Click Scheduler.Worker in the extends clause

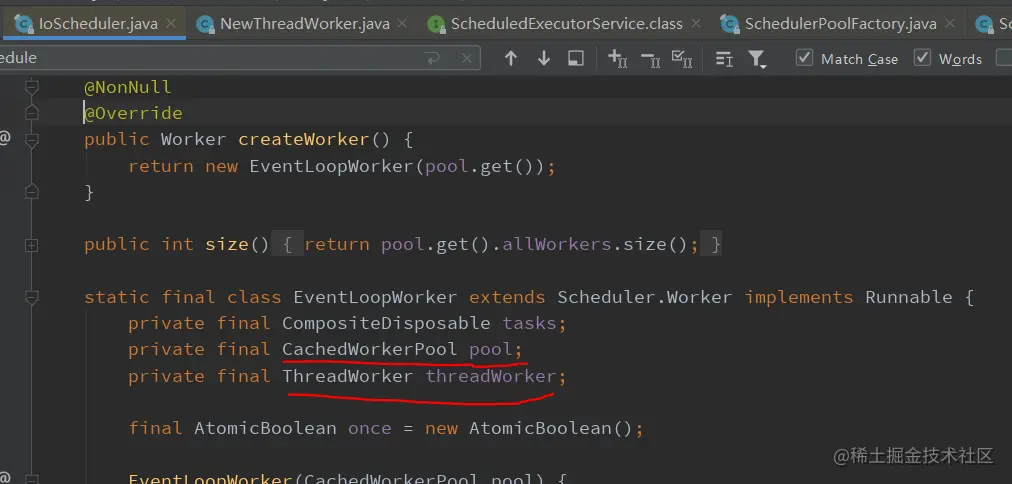point(645,297)
